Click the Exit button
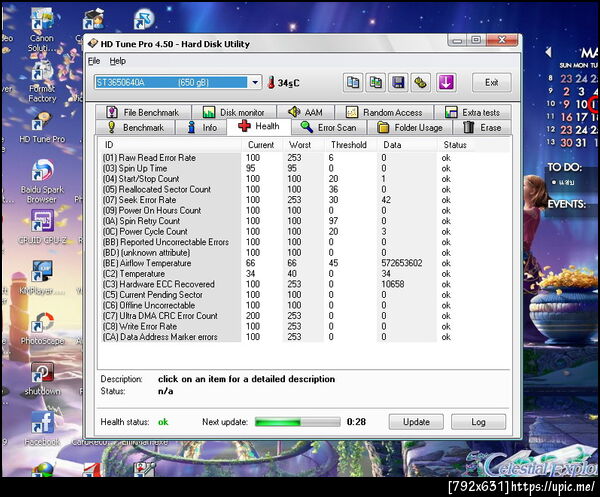 491,82
